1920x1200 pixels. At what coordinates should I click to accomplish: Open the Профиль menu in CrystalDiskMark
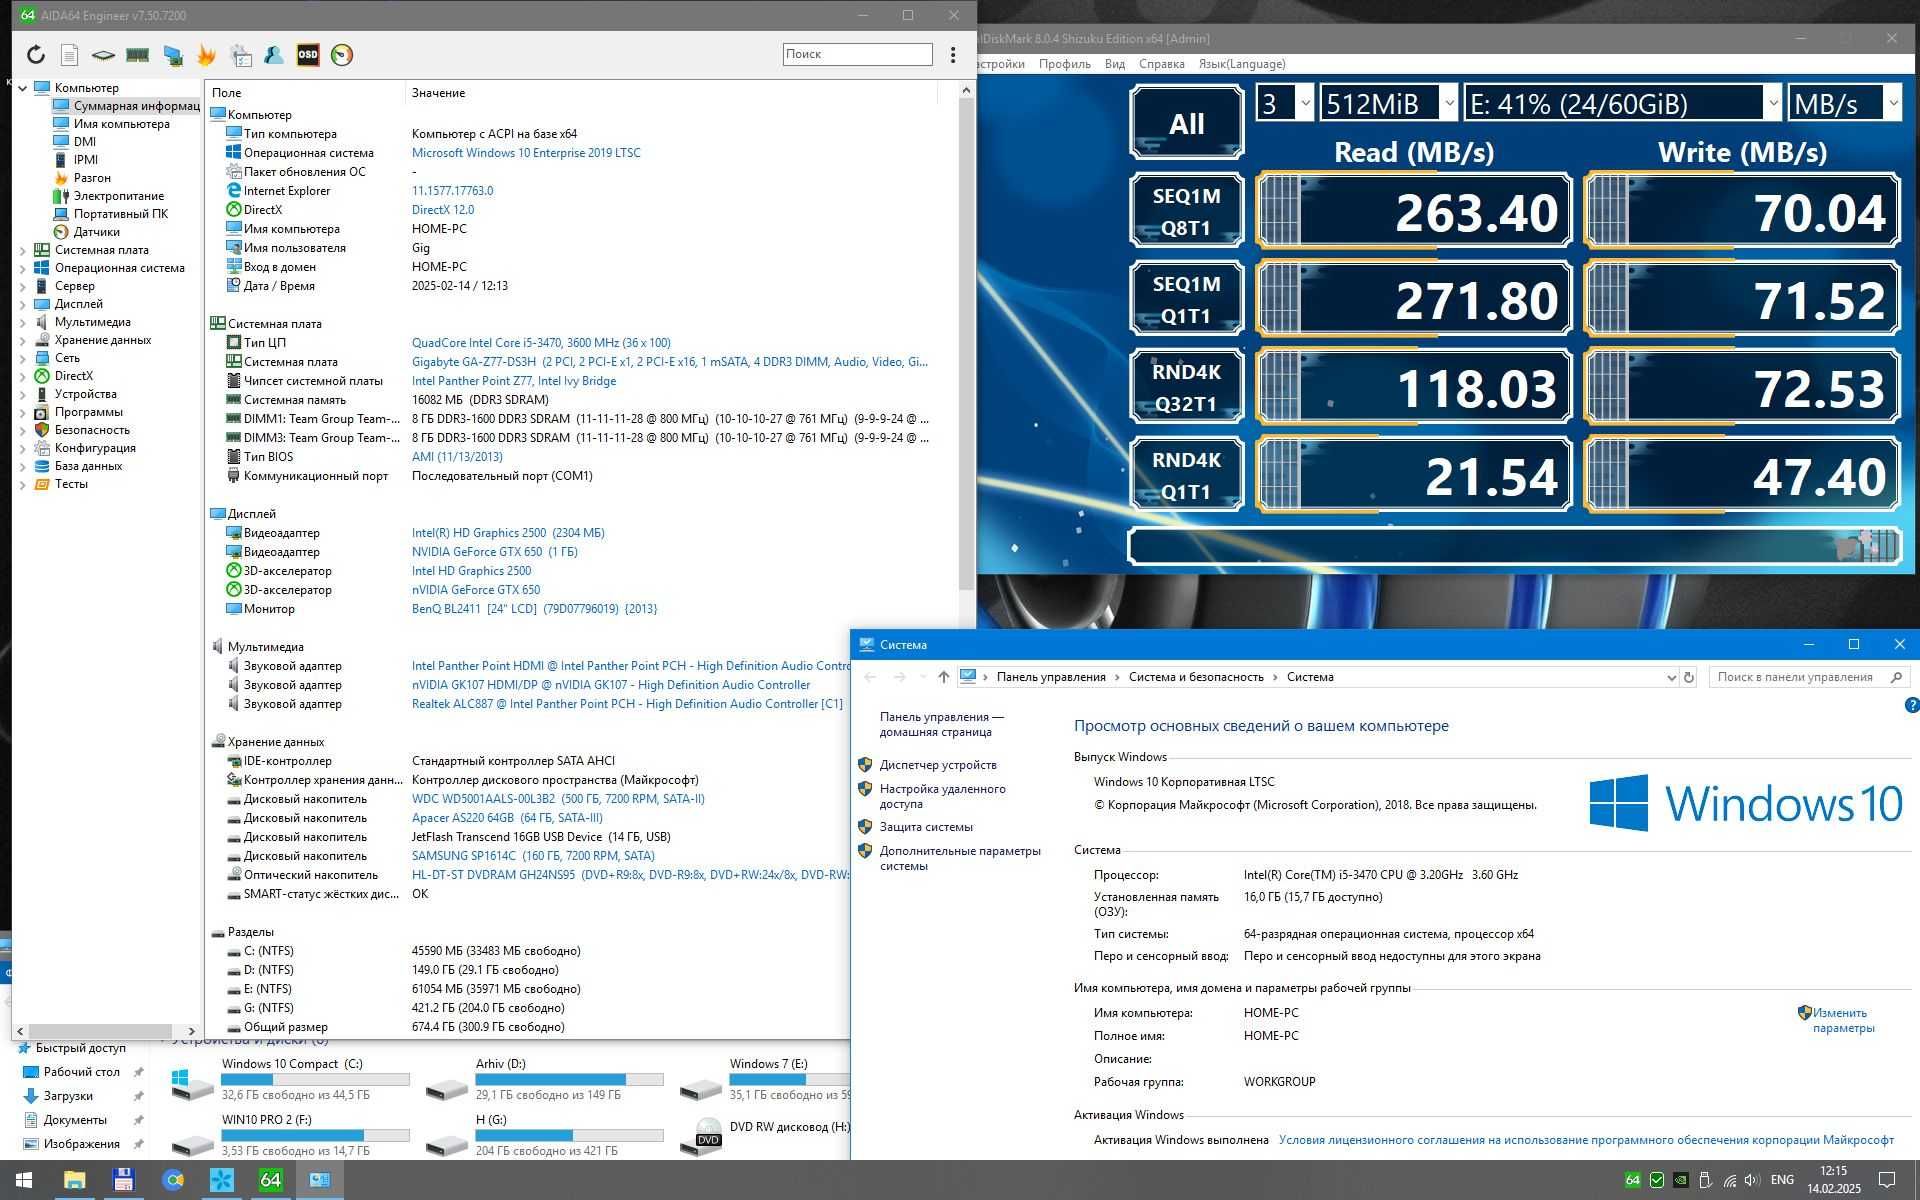pyautogui.click(x=1064, y=64)
